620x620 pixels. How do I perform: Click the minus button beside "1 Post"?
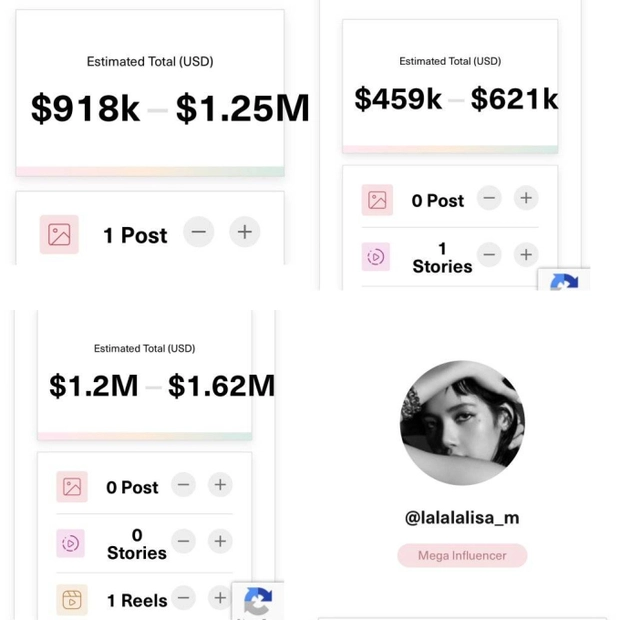pos(198,232)
